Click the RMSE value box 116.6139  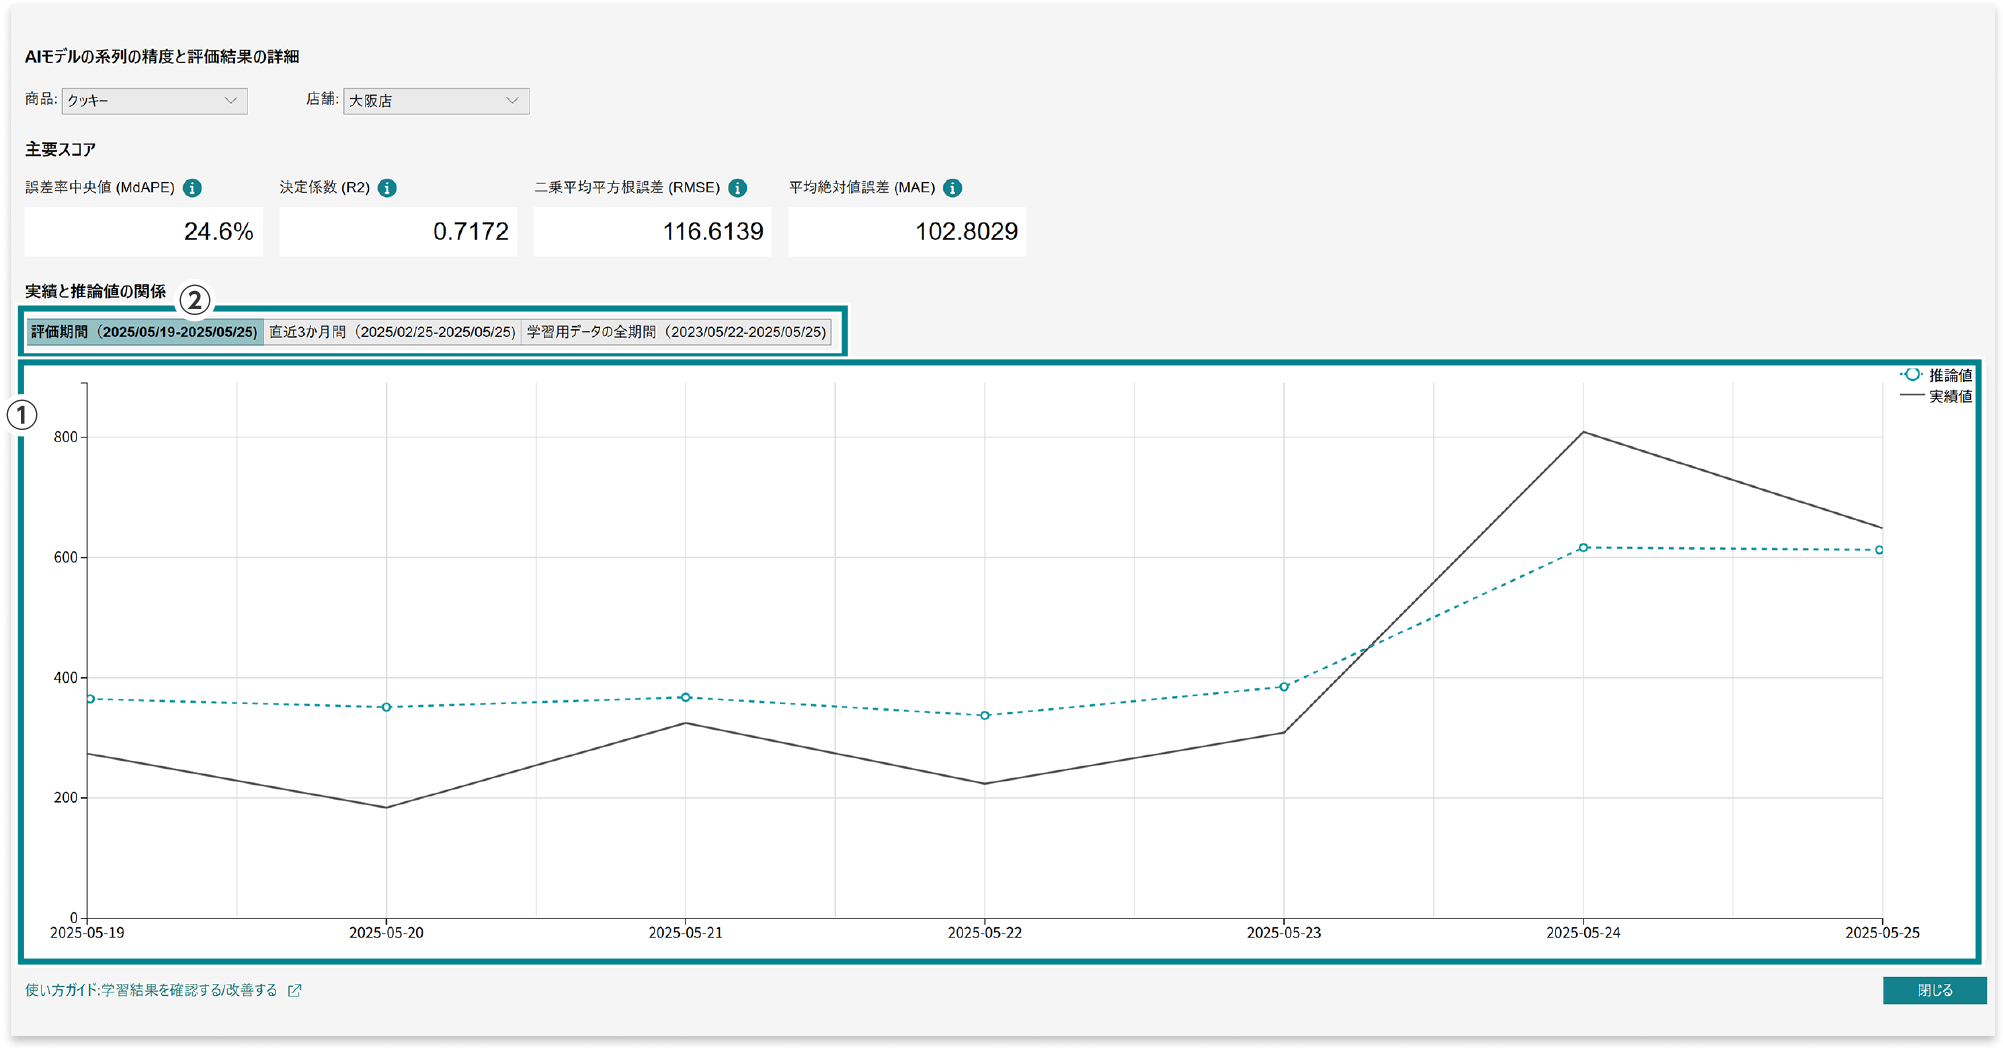pyautogui.click(x=652, y=232)
